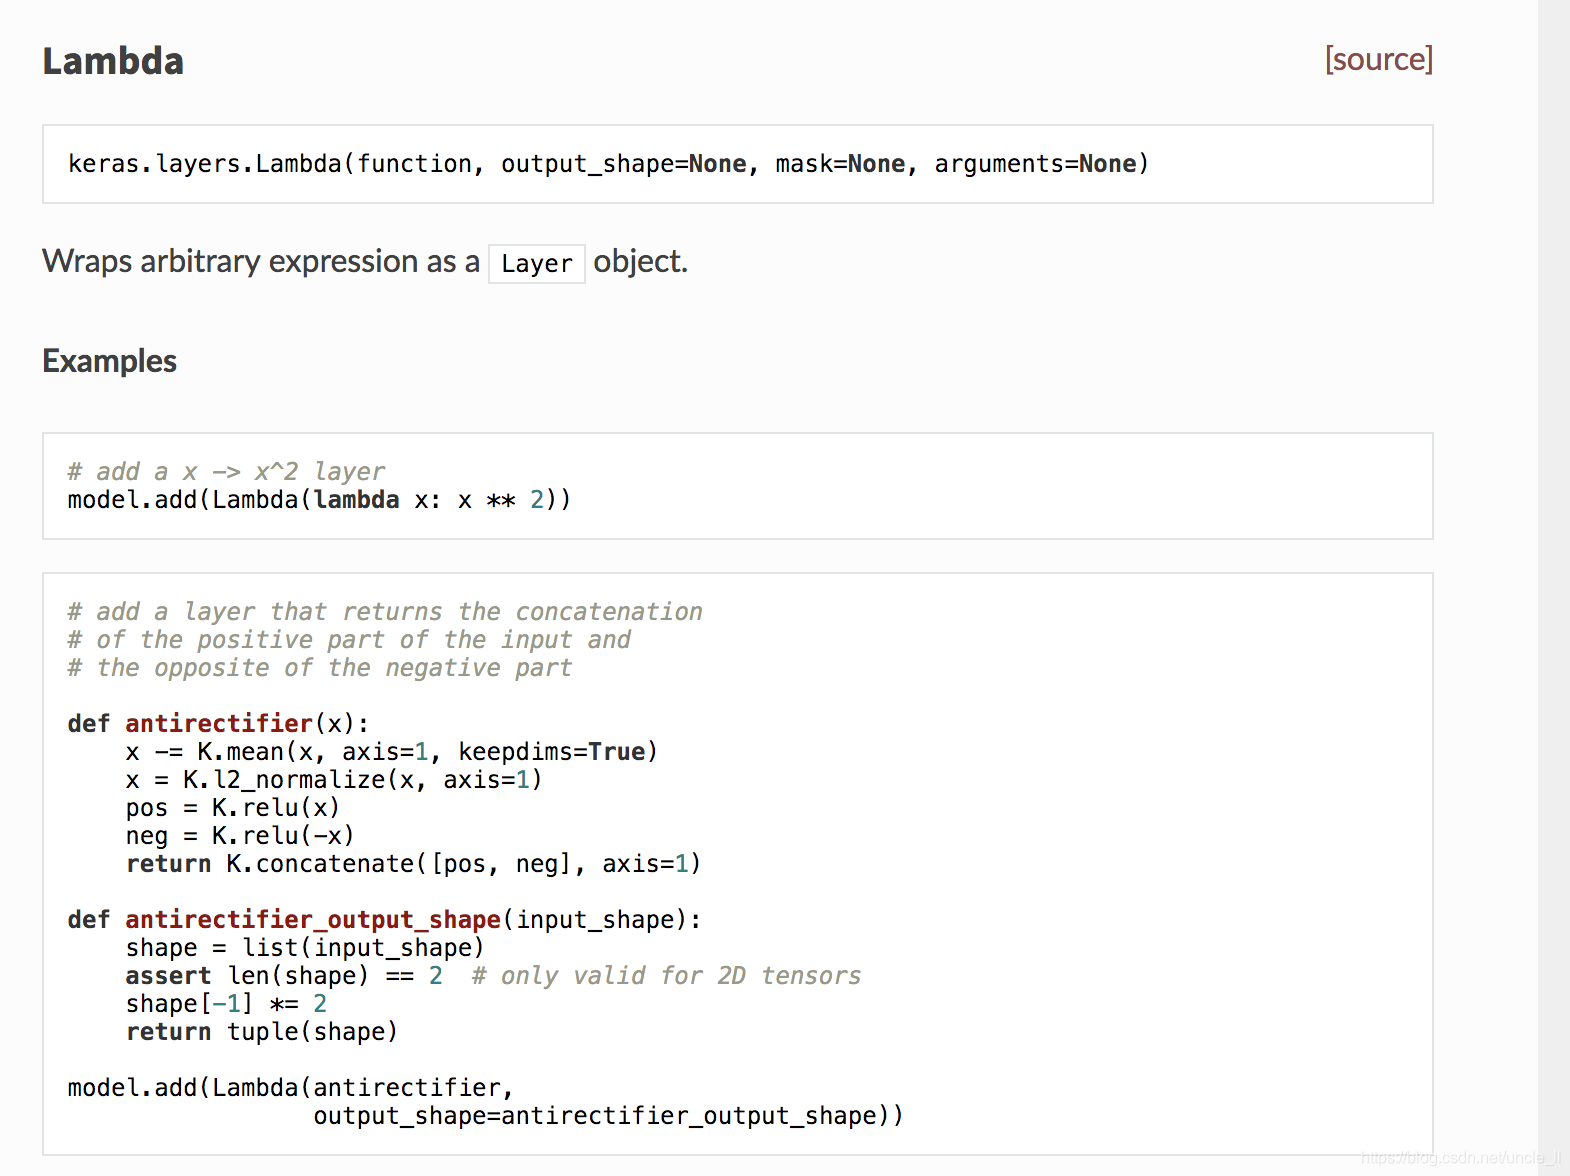The height and width of the screenshot is (1176, 1570).
Task: Click 'def antirectifier_output_shape(input_shape):' line
Action: coord(384,919)
